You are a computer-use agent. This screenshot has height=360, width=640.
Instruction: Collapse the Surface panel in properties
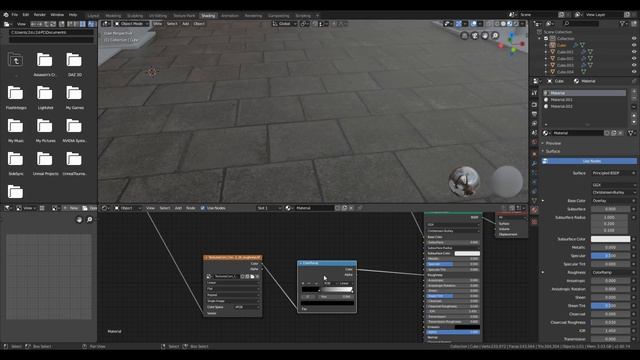tap(553, 151)
